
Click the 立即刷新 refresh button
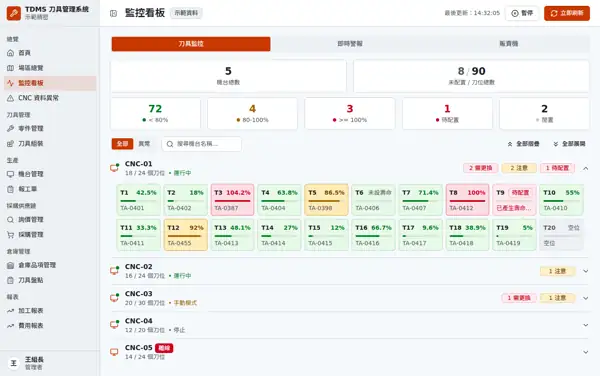567,13
